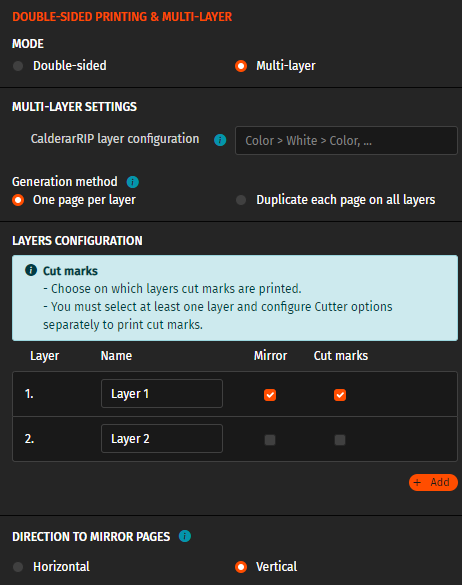The height and width of the screenshot is (585, 462).
Task: Select the Multi-layer mode radio button
Action: pyautogui.click(x=241, y=66)
